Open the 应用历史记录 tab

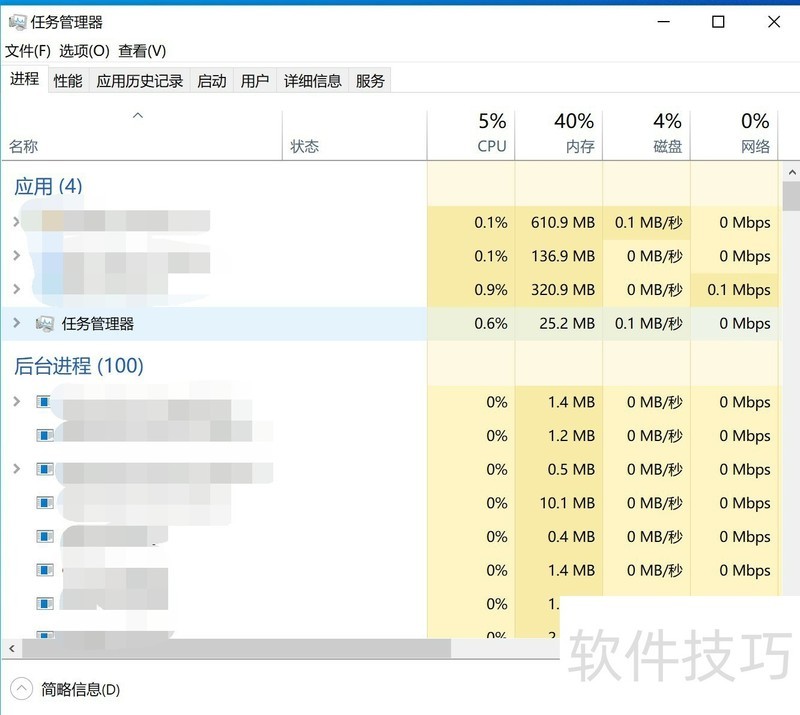pyautogui.click(x=139, y=81)
